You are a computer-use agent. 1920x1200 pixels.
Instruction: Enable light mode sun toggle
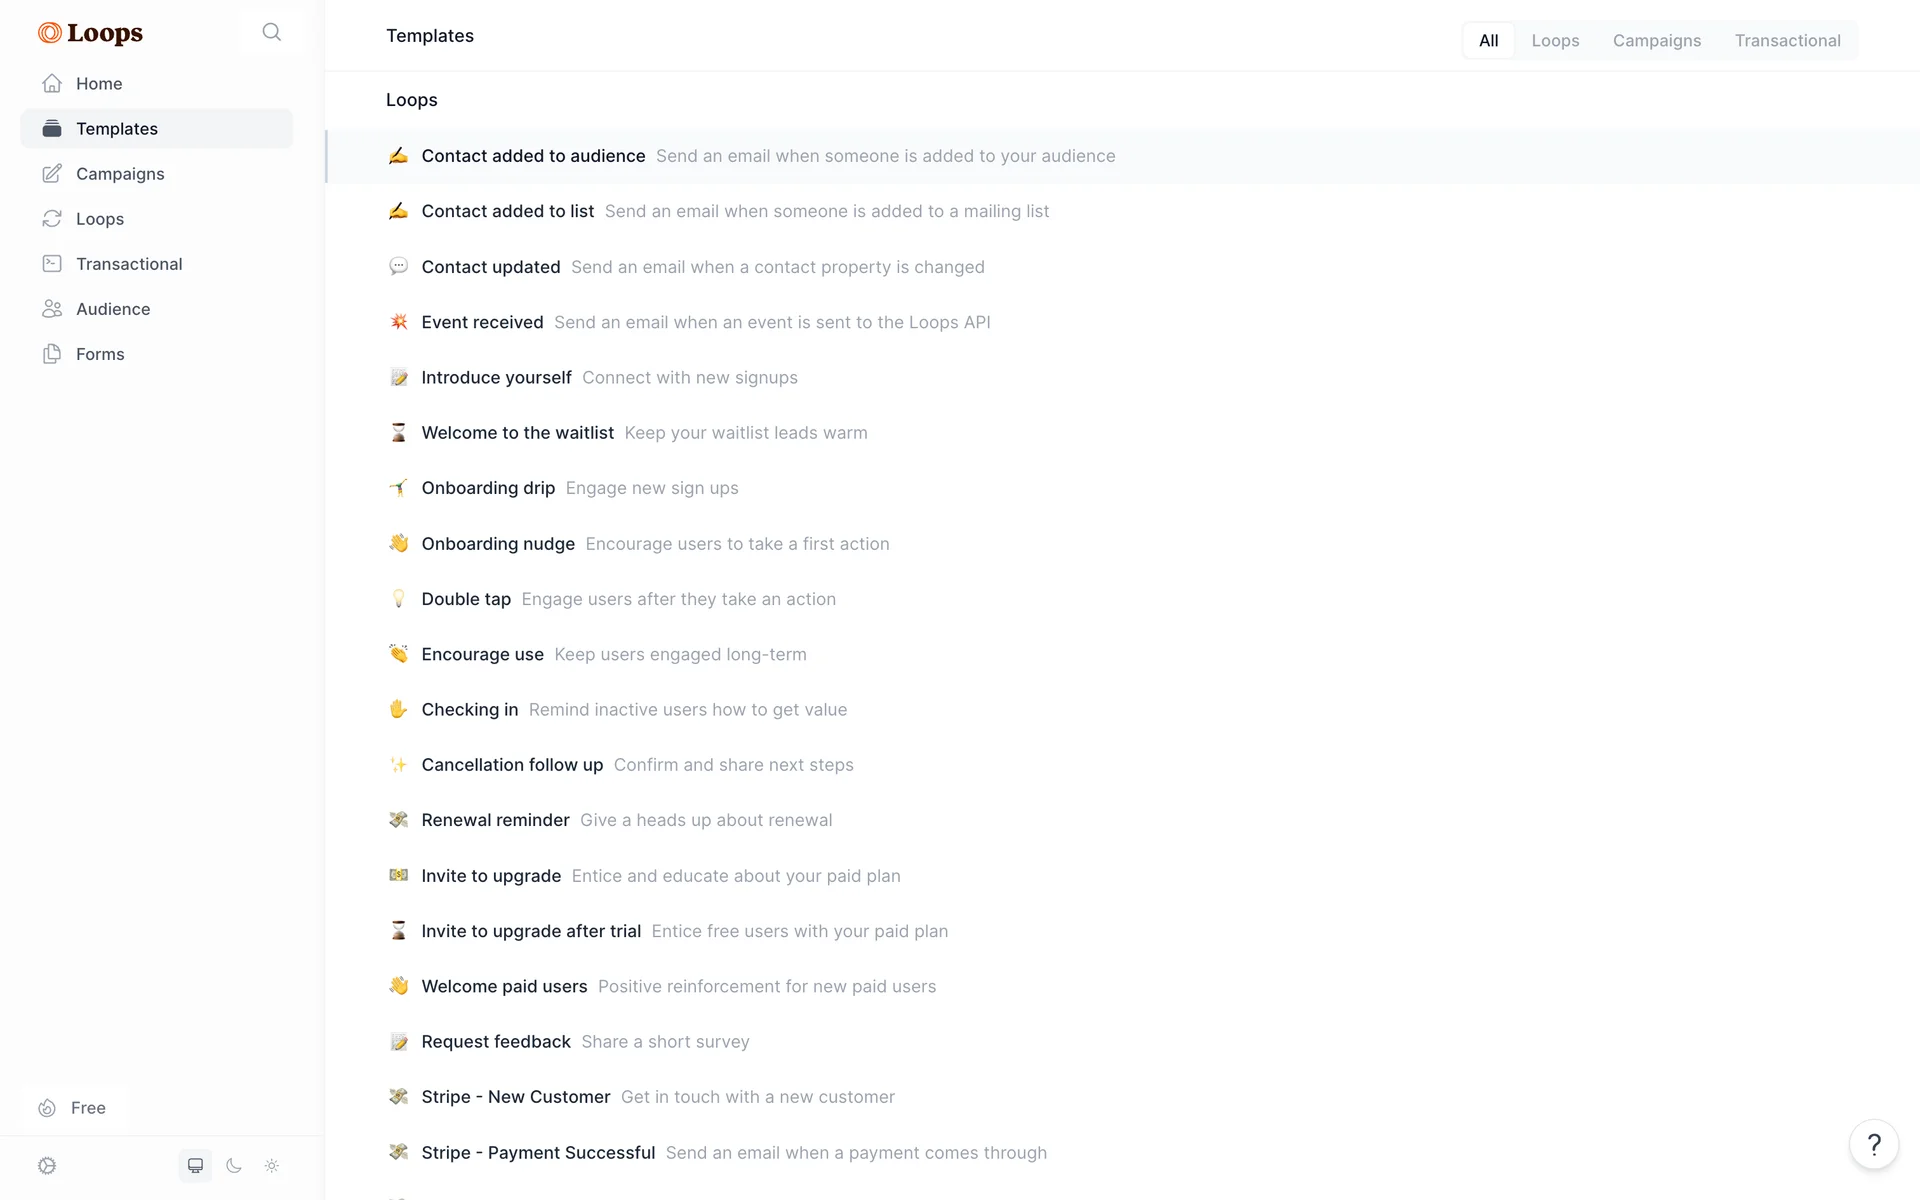(272, 1165)
